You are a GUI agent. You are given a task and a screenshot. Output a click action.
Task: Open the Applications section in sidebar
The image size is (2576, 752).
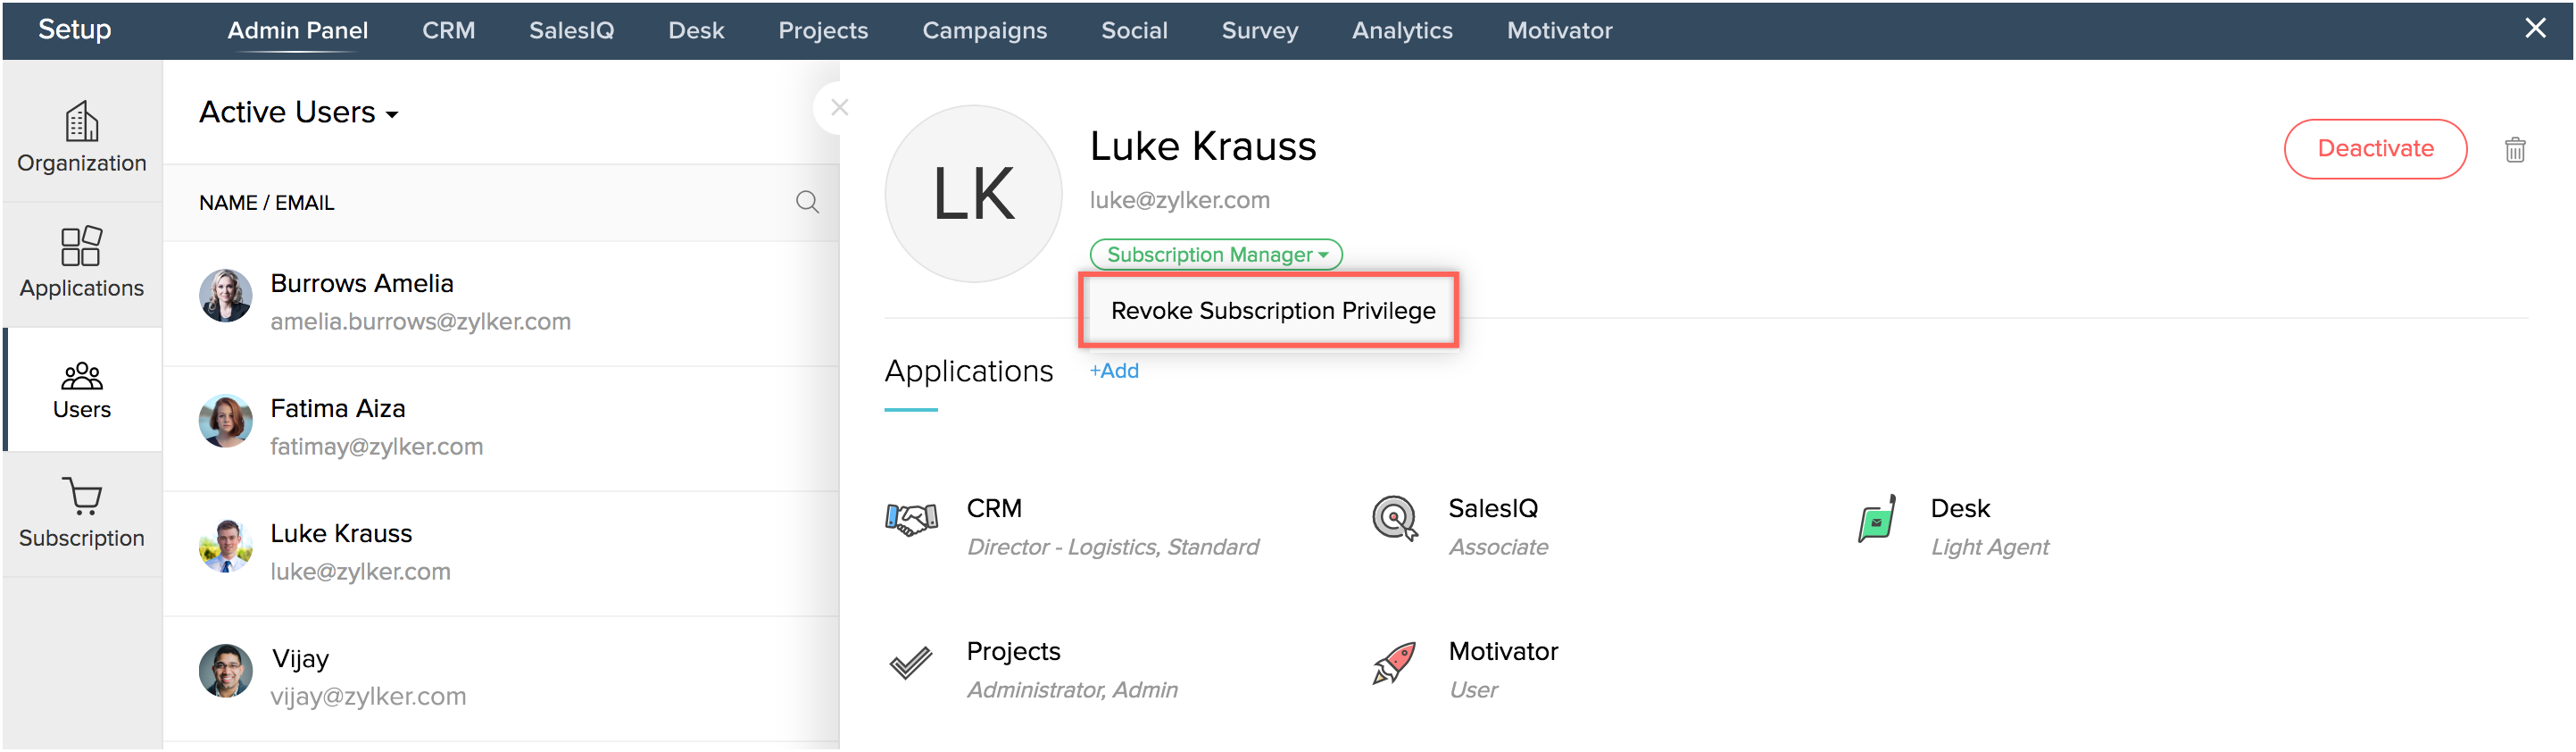coord(82,262)
